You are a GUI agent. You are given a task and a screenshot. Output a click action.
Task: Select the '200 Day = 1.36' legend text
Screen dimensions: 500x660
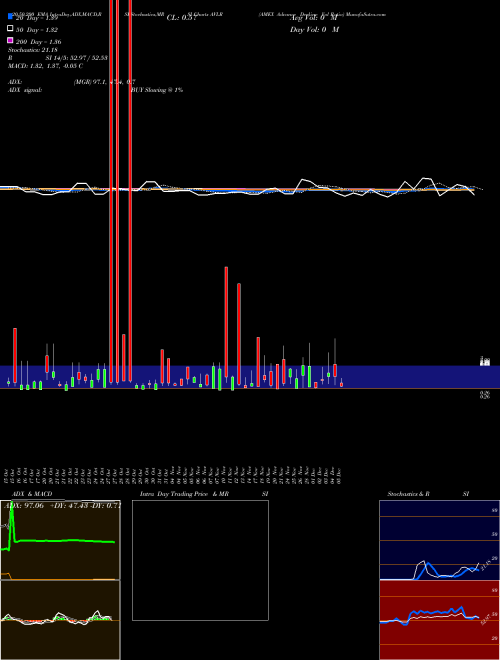point(38,42)
